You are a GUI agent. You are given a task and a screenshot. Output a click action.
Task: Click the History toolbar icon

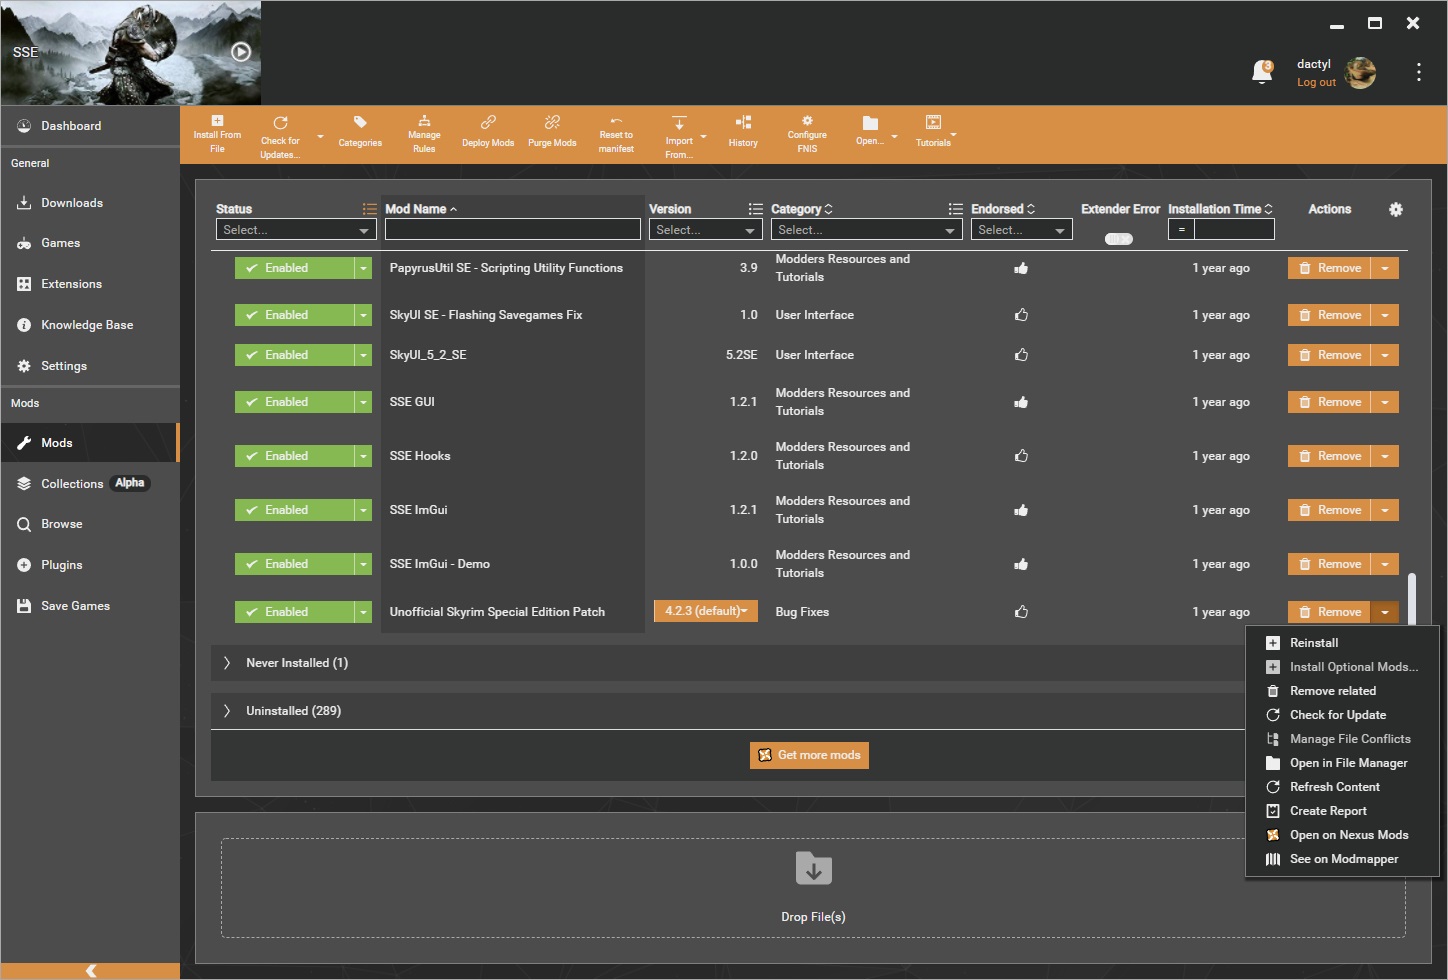coord(743,133)
